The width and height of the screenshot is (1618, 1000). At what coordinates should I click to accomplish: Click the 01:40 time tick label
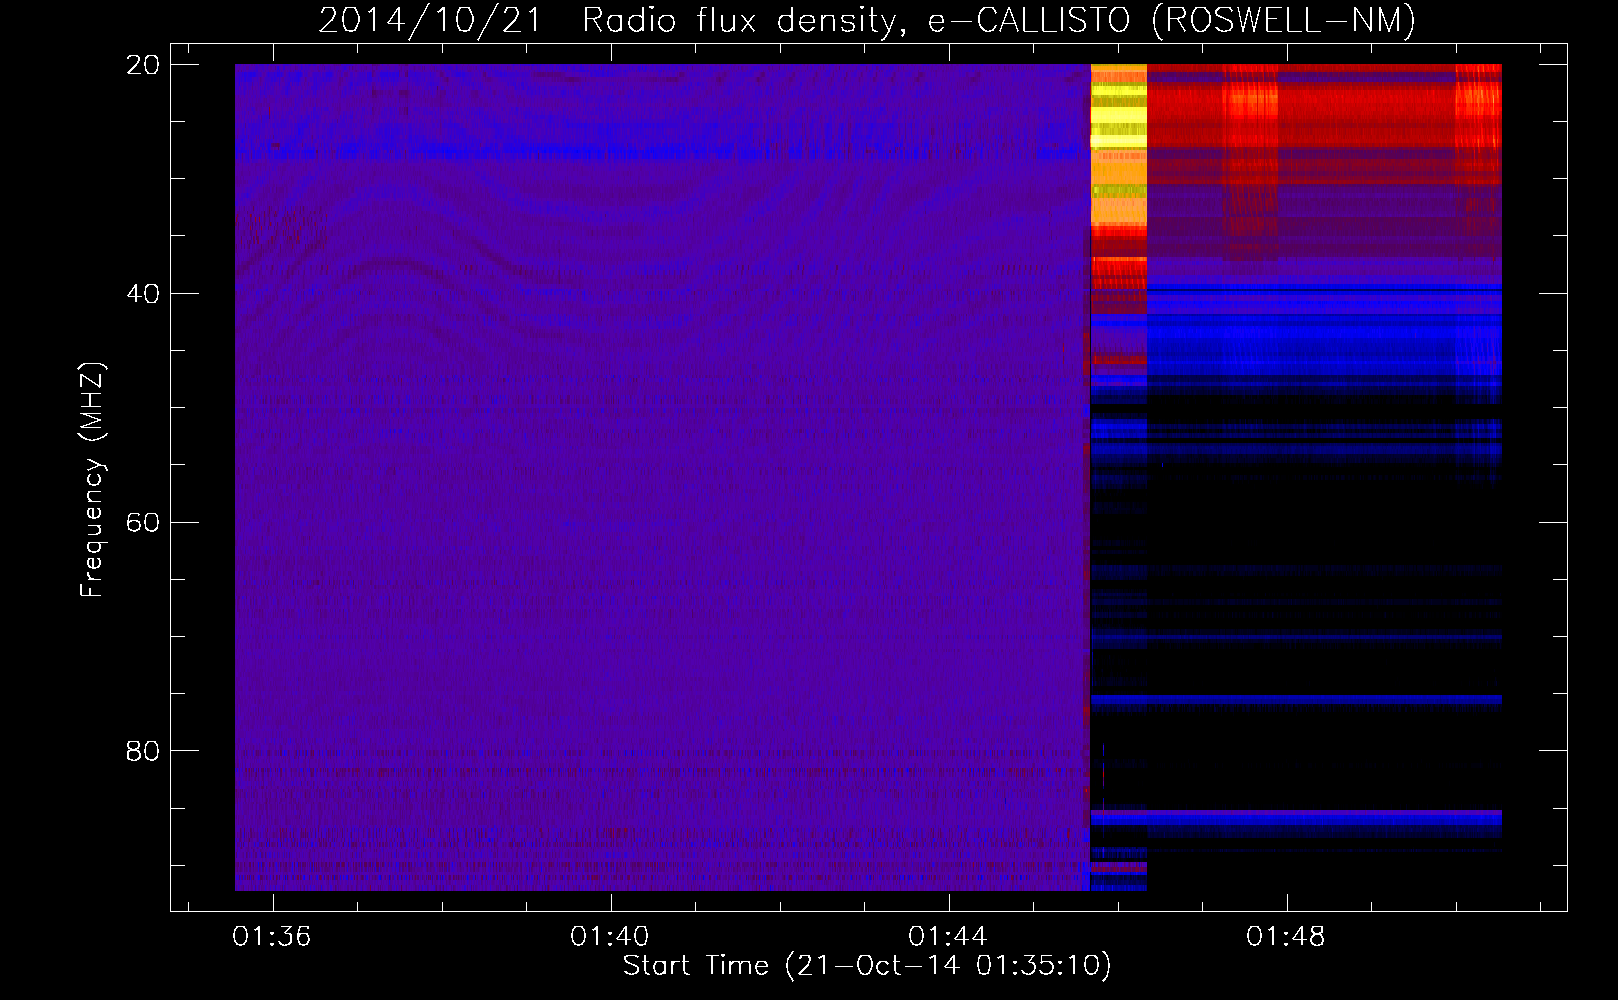coord(609,936)
